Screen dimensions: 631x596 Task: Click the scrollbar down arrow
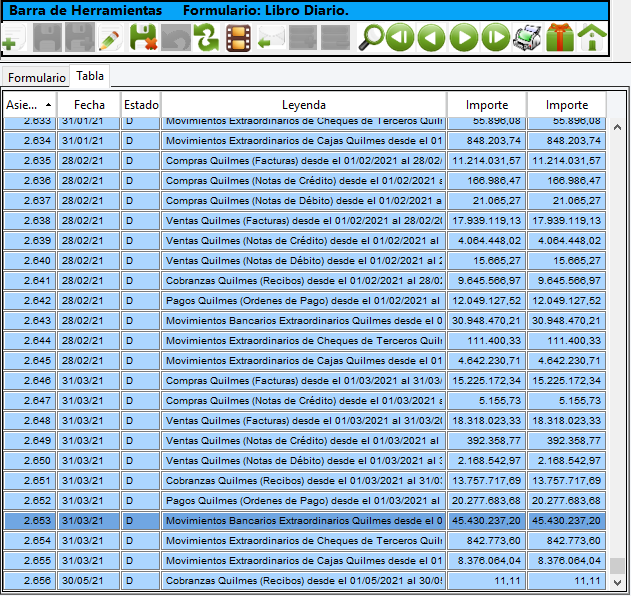coord(617,582)
